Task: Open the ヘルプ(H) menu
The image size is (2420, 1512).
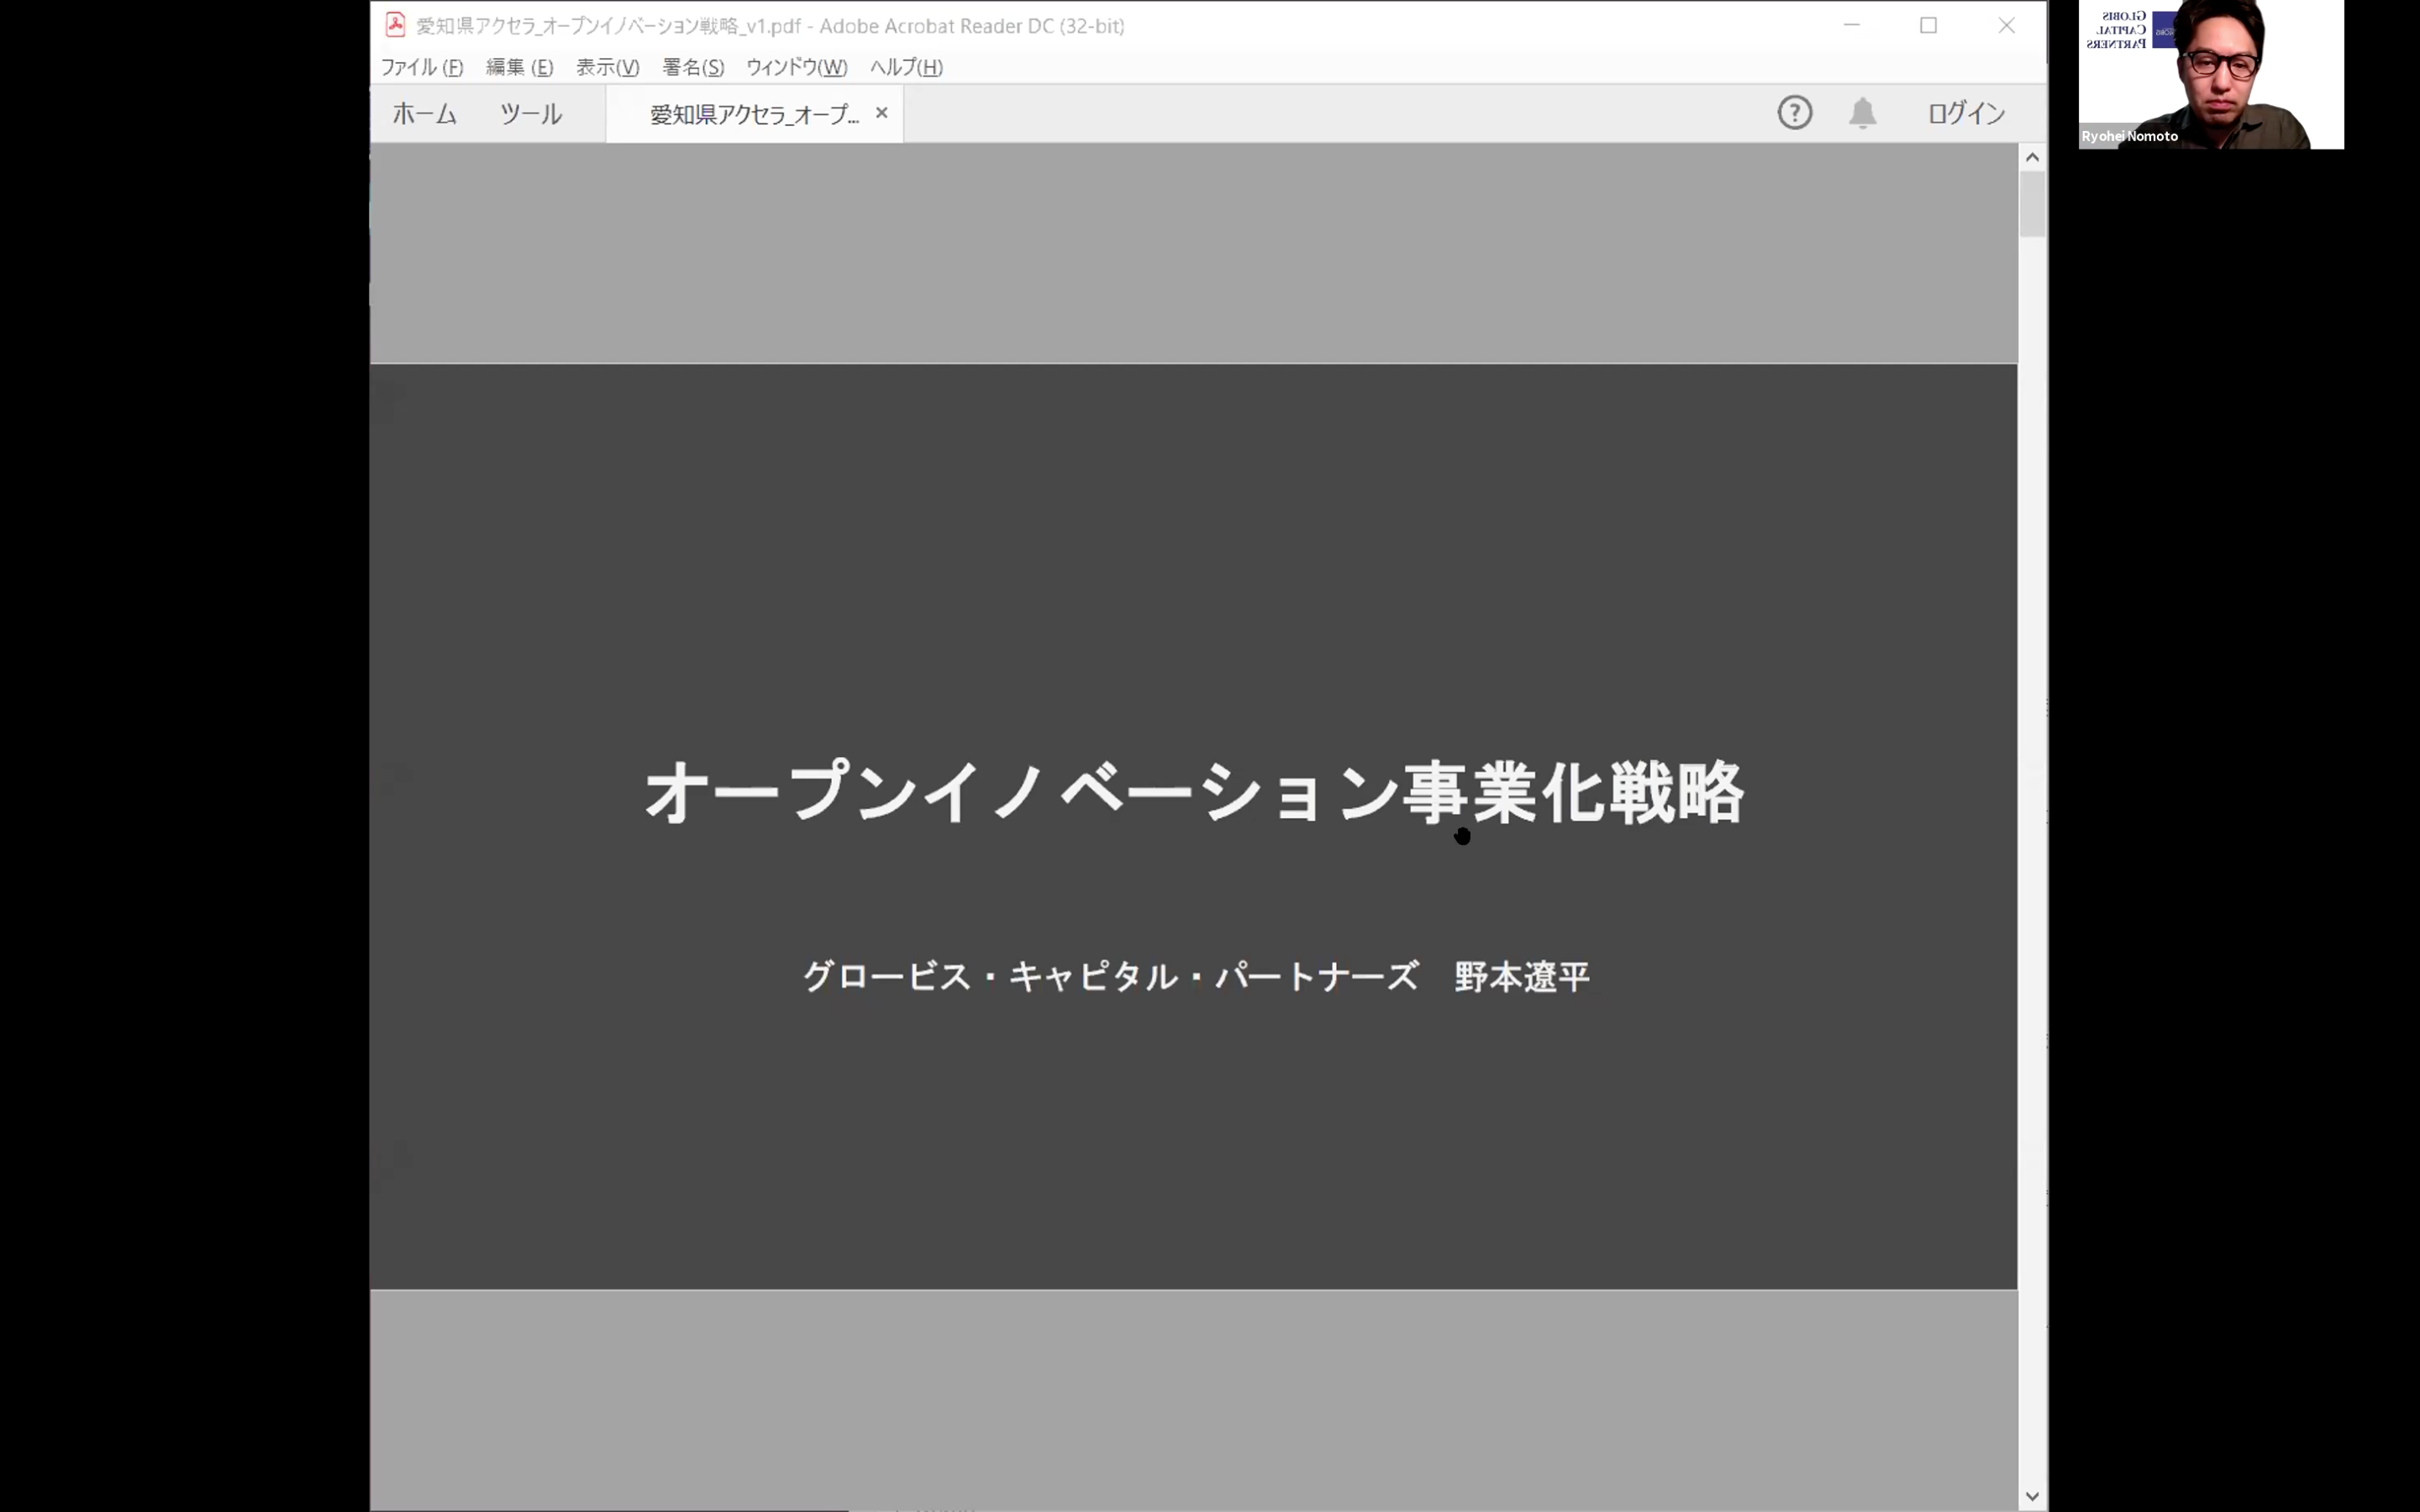Action: pyautogui.click(x=906, y=67)
